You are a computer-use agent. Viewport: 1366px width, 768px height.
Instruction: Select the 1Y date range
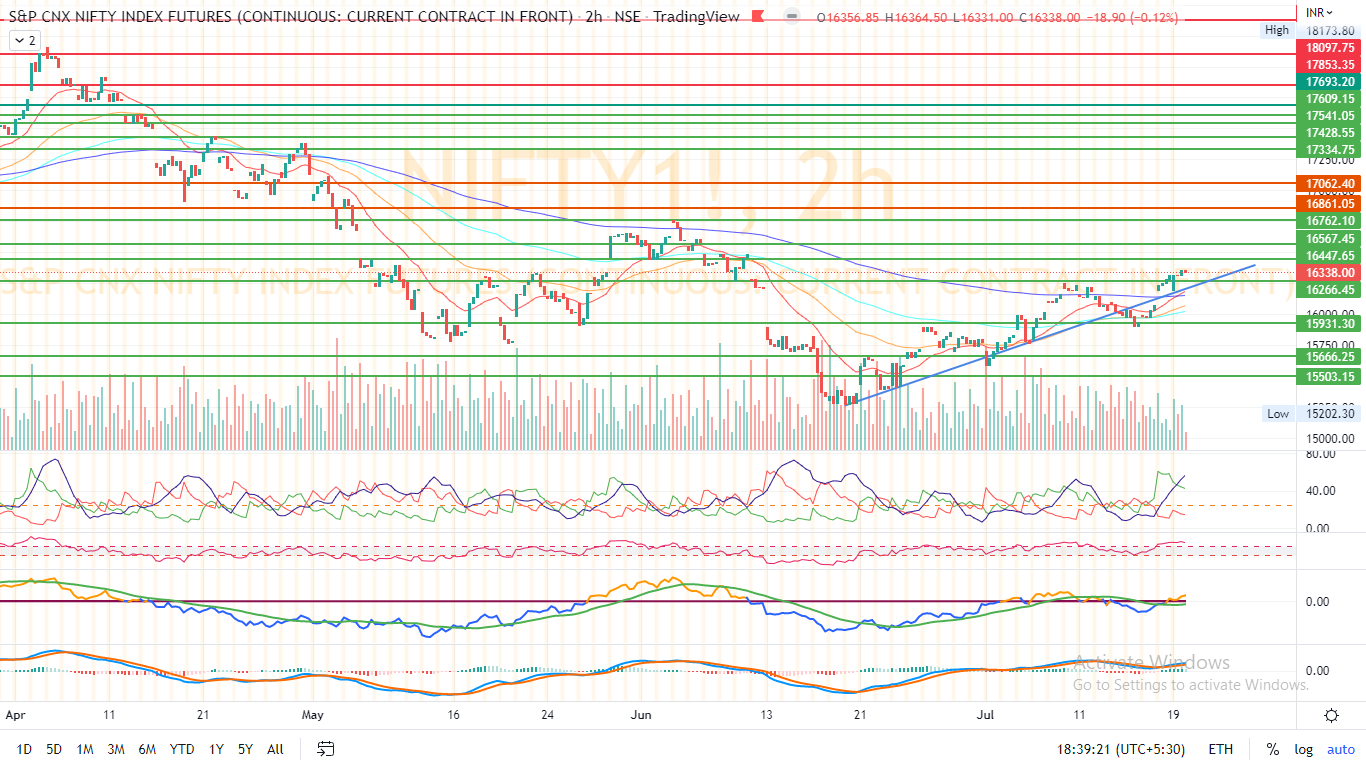216,749
